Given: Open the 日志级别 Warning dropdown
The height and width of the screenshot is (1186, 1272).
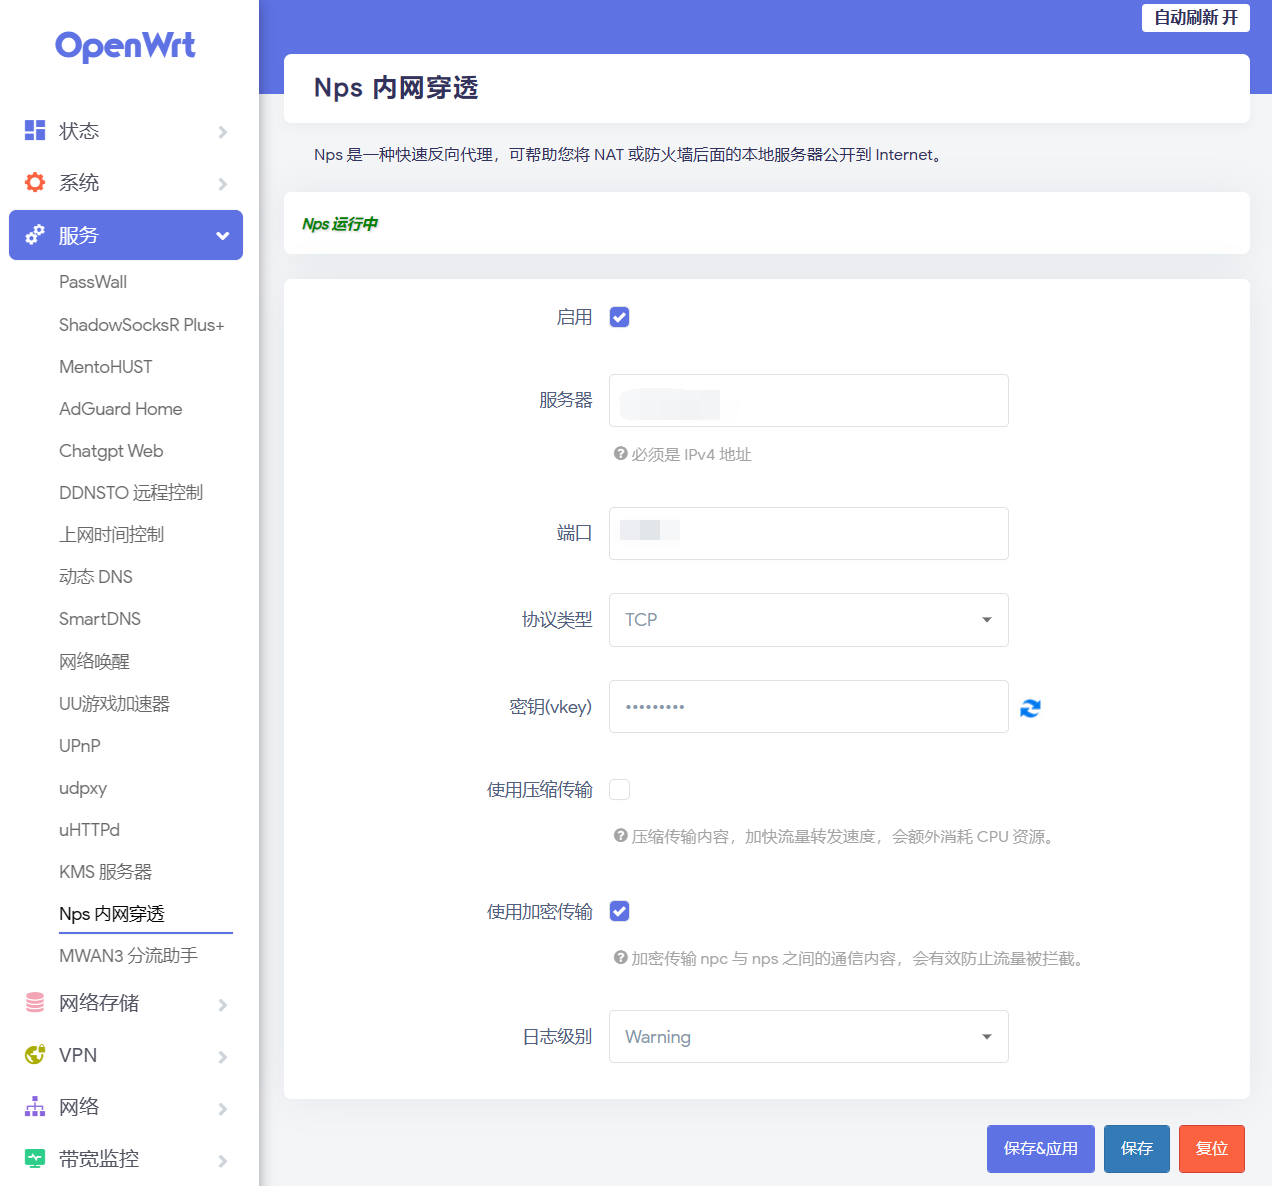Looking at the screenshot, I should point(809,1037).
